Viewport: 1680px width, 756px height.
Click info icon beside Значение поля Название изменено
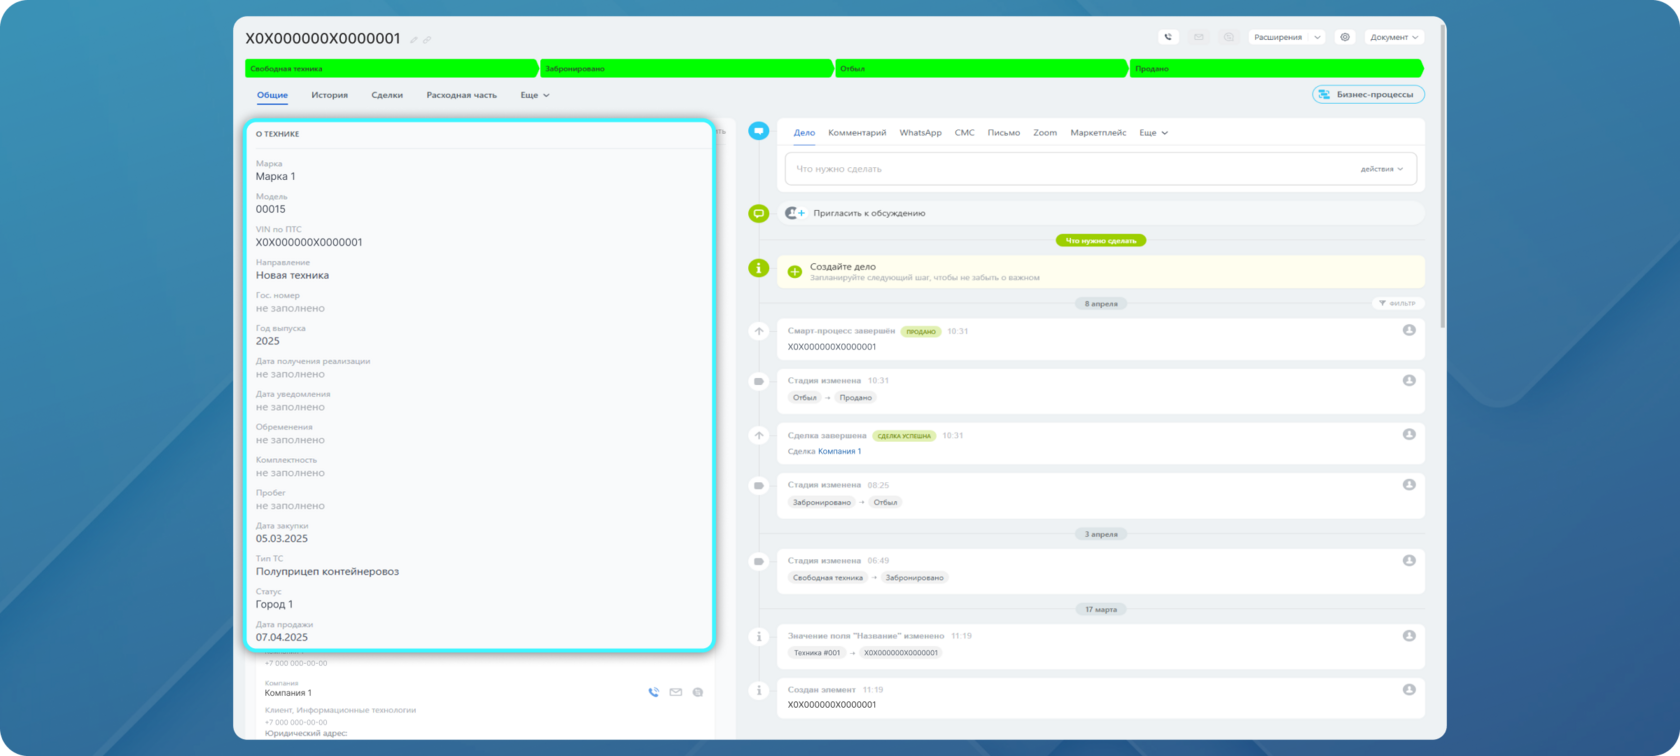pyautogui.click(x=759, y=636)
